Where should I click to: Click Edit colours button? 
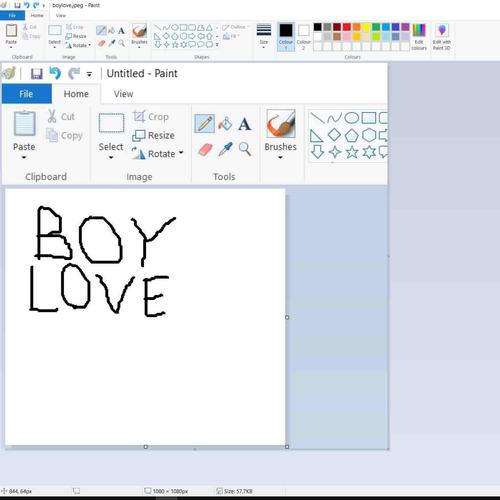point(419,37)
